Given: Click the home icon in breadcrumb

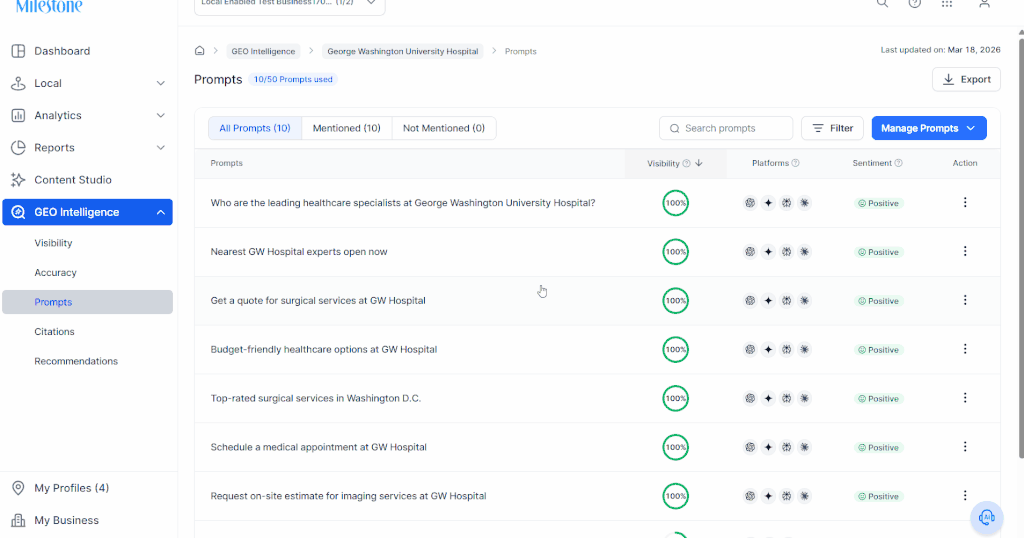Looking at the screenshot, I should coord(200,51).
